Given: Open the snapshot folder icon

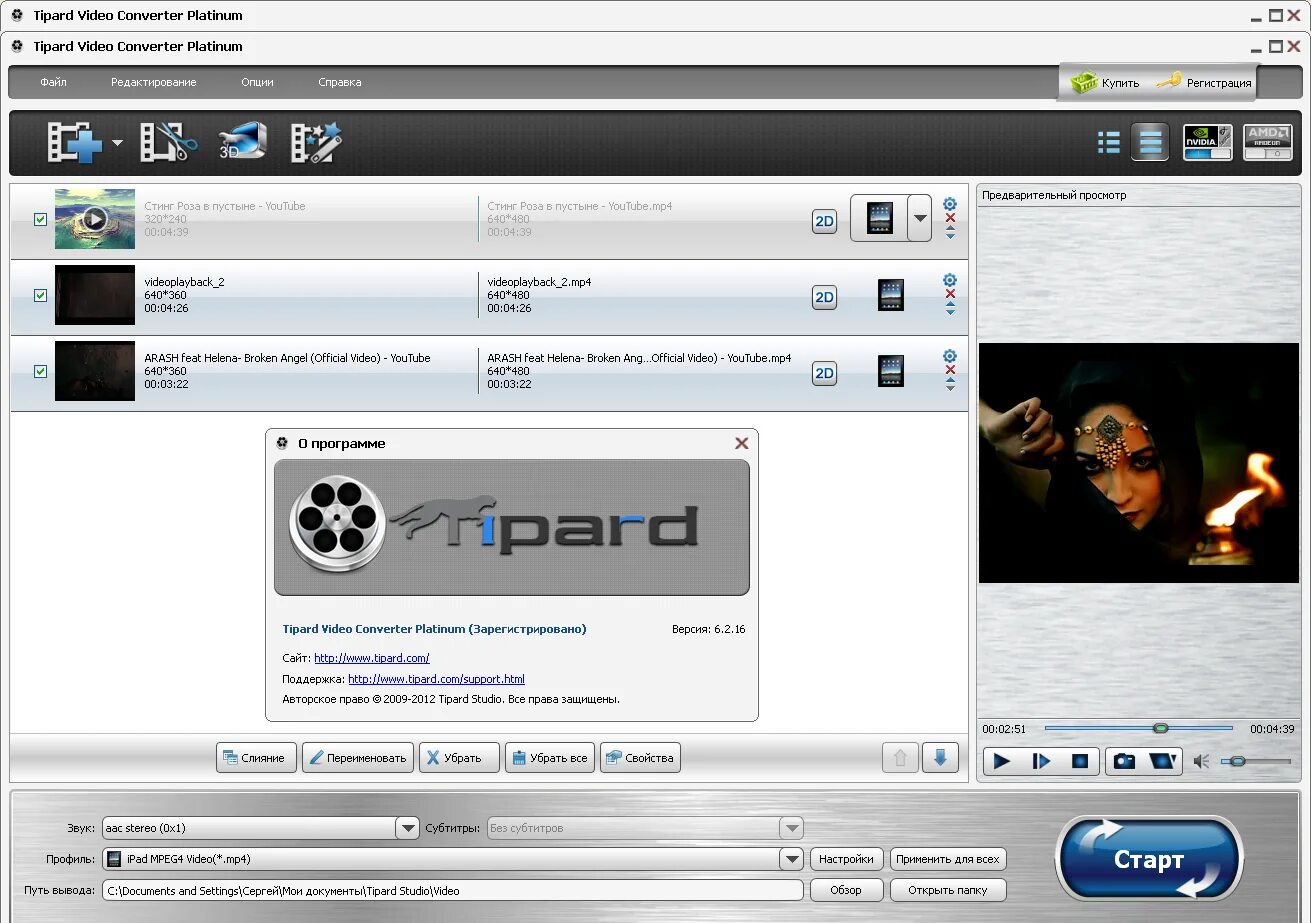Looking at the screenshot, I should [1163, 761].
